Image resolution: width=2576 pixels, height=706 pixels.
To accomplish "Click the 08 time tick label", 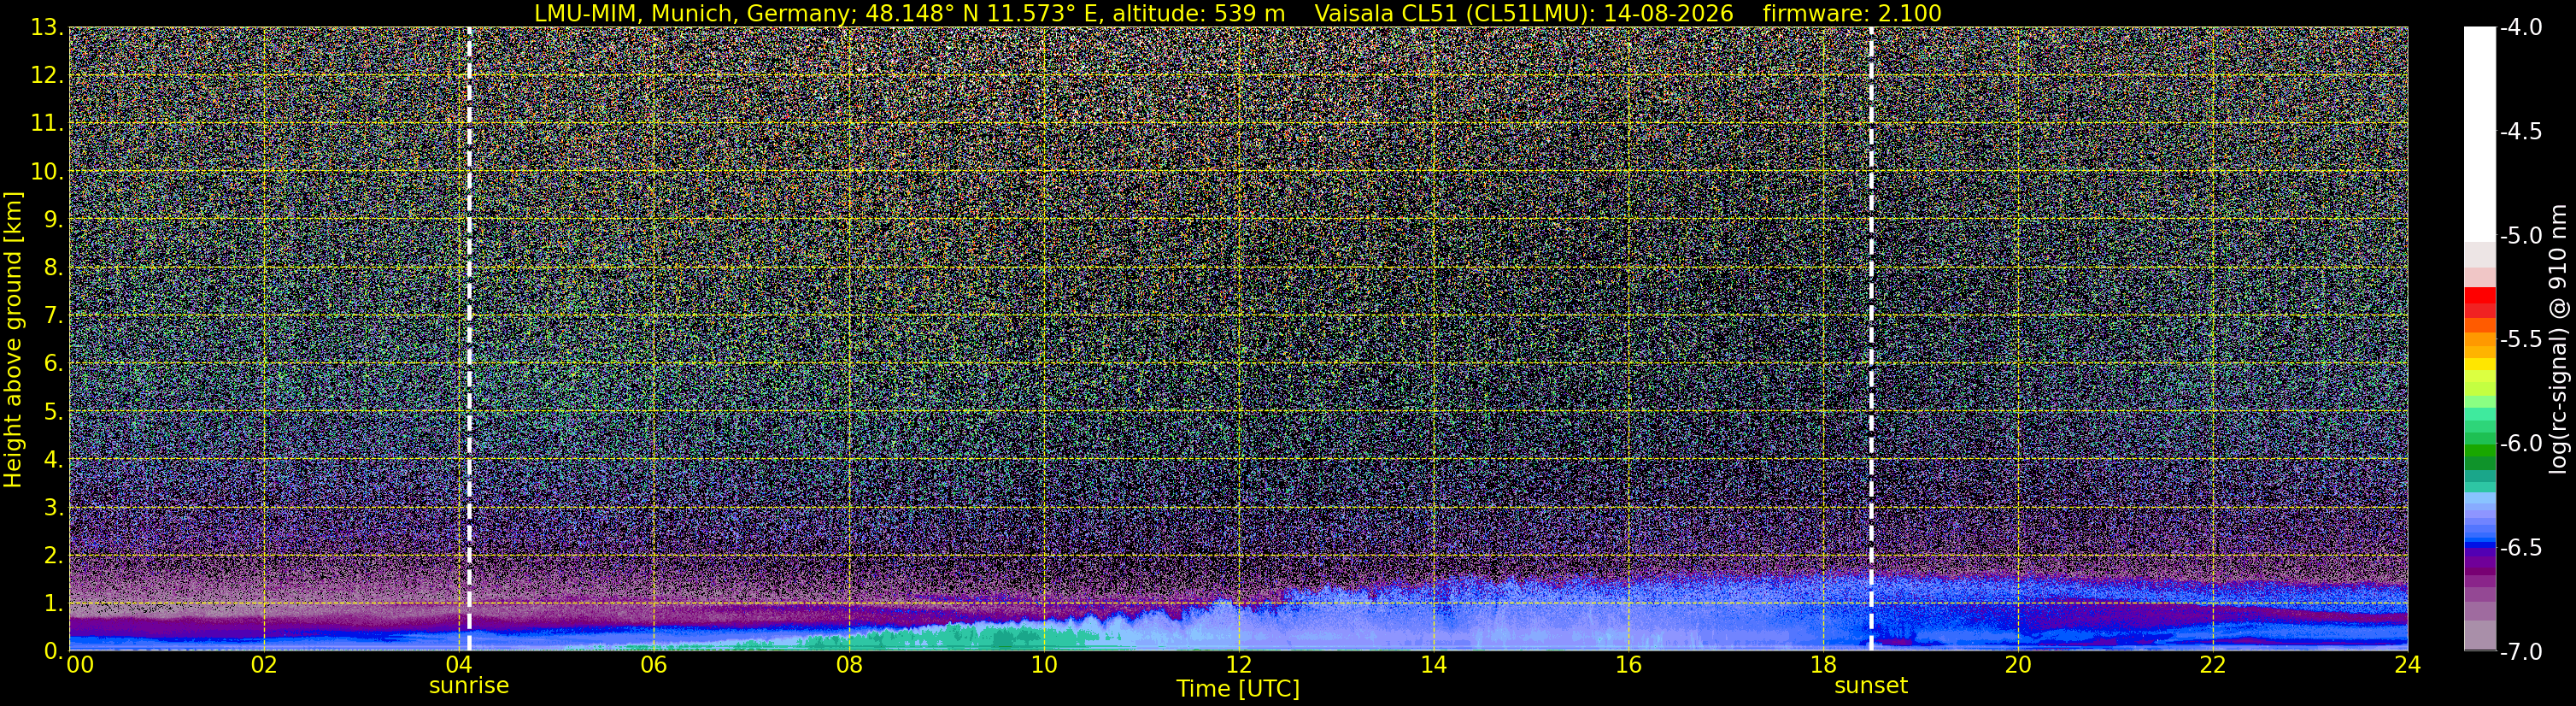I will (849, 665).
